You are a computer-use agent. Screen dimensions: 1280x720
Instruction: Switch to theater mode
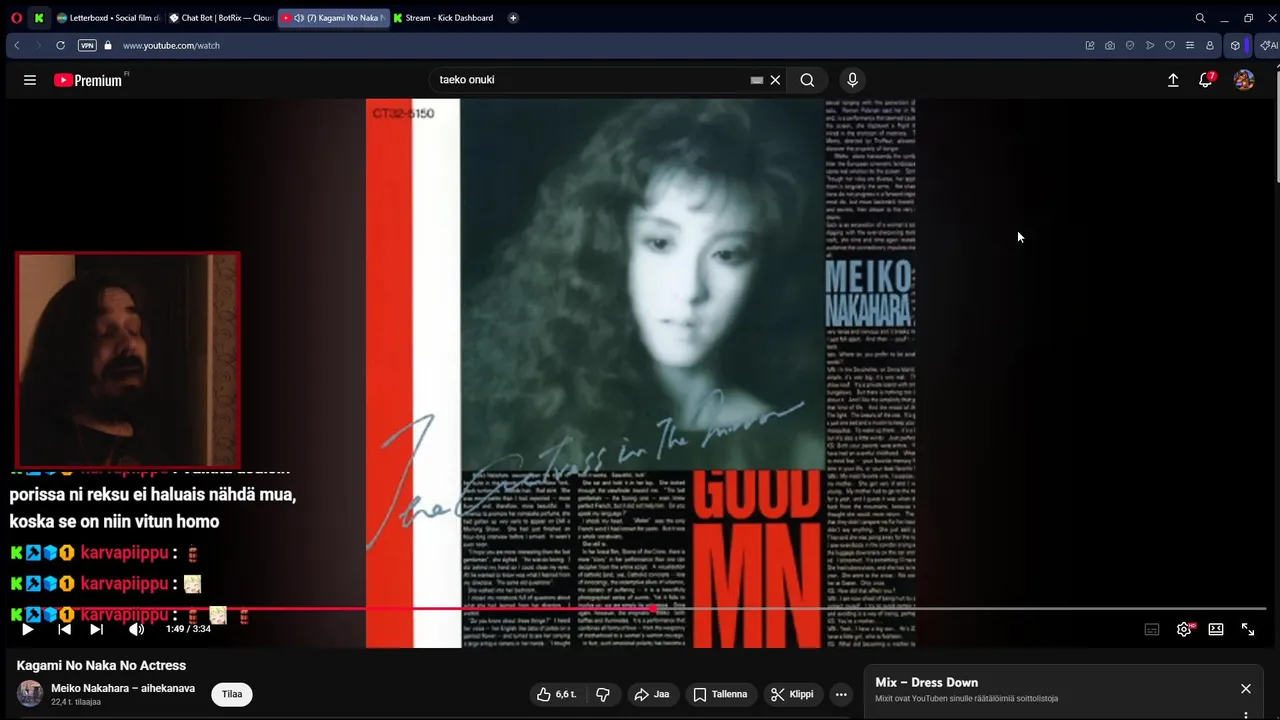click(x=1216, y=629)
